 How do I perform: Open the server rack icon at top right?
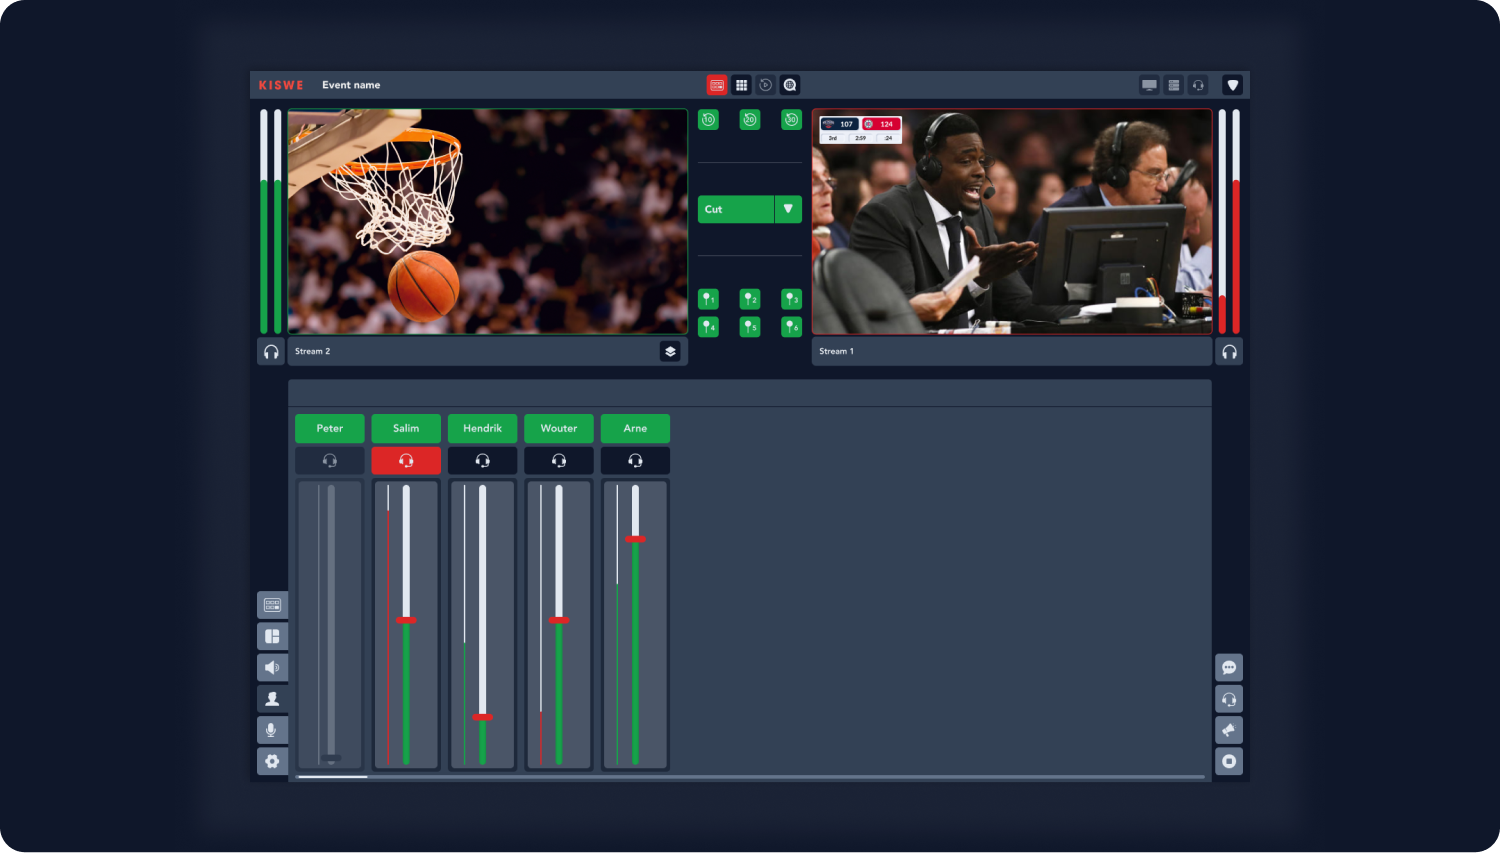click(x=1174, y=85)
